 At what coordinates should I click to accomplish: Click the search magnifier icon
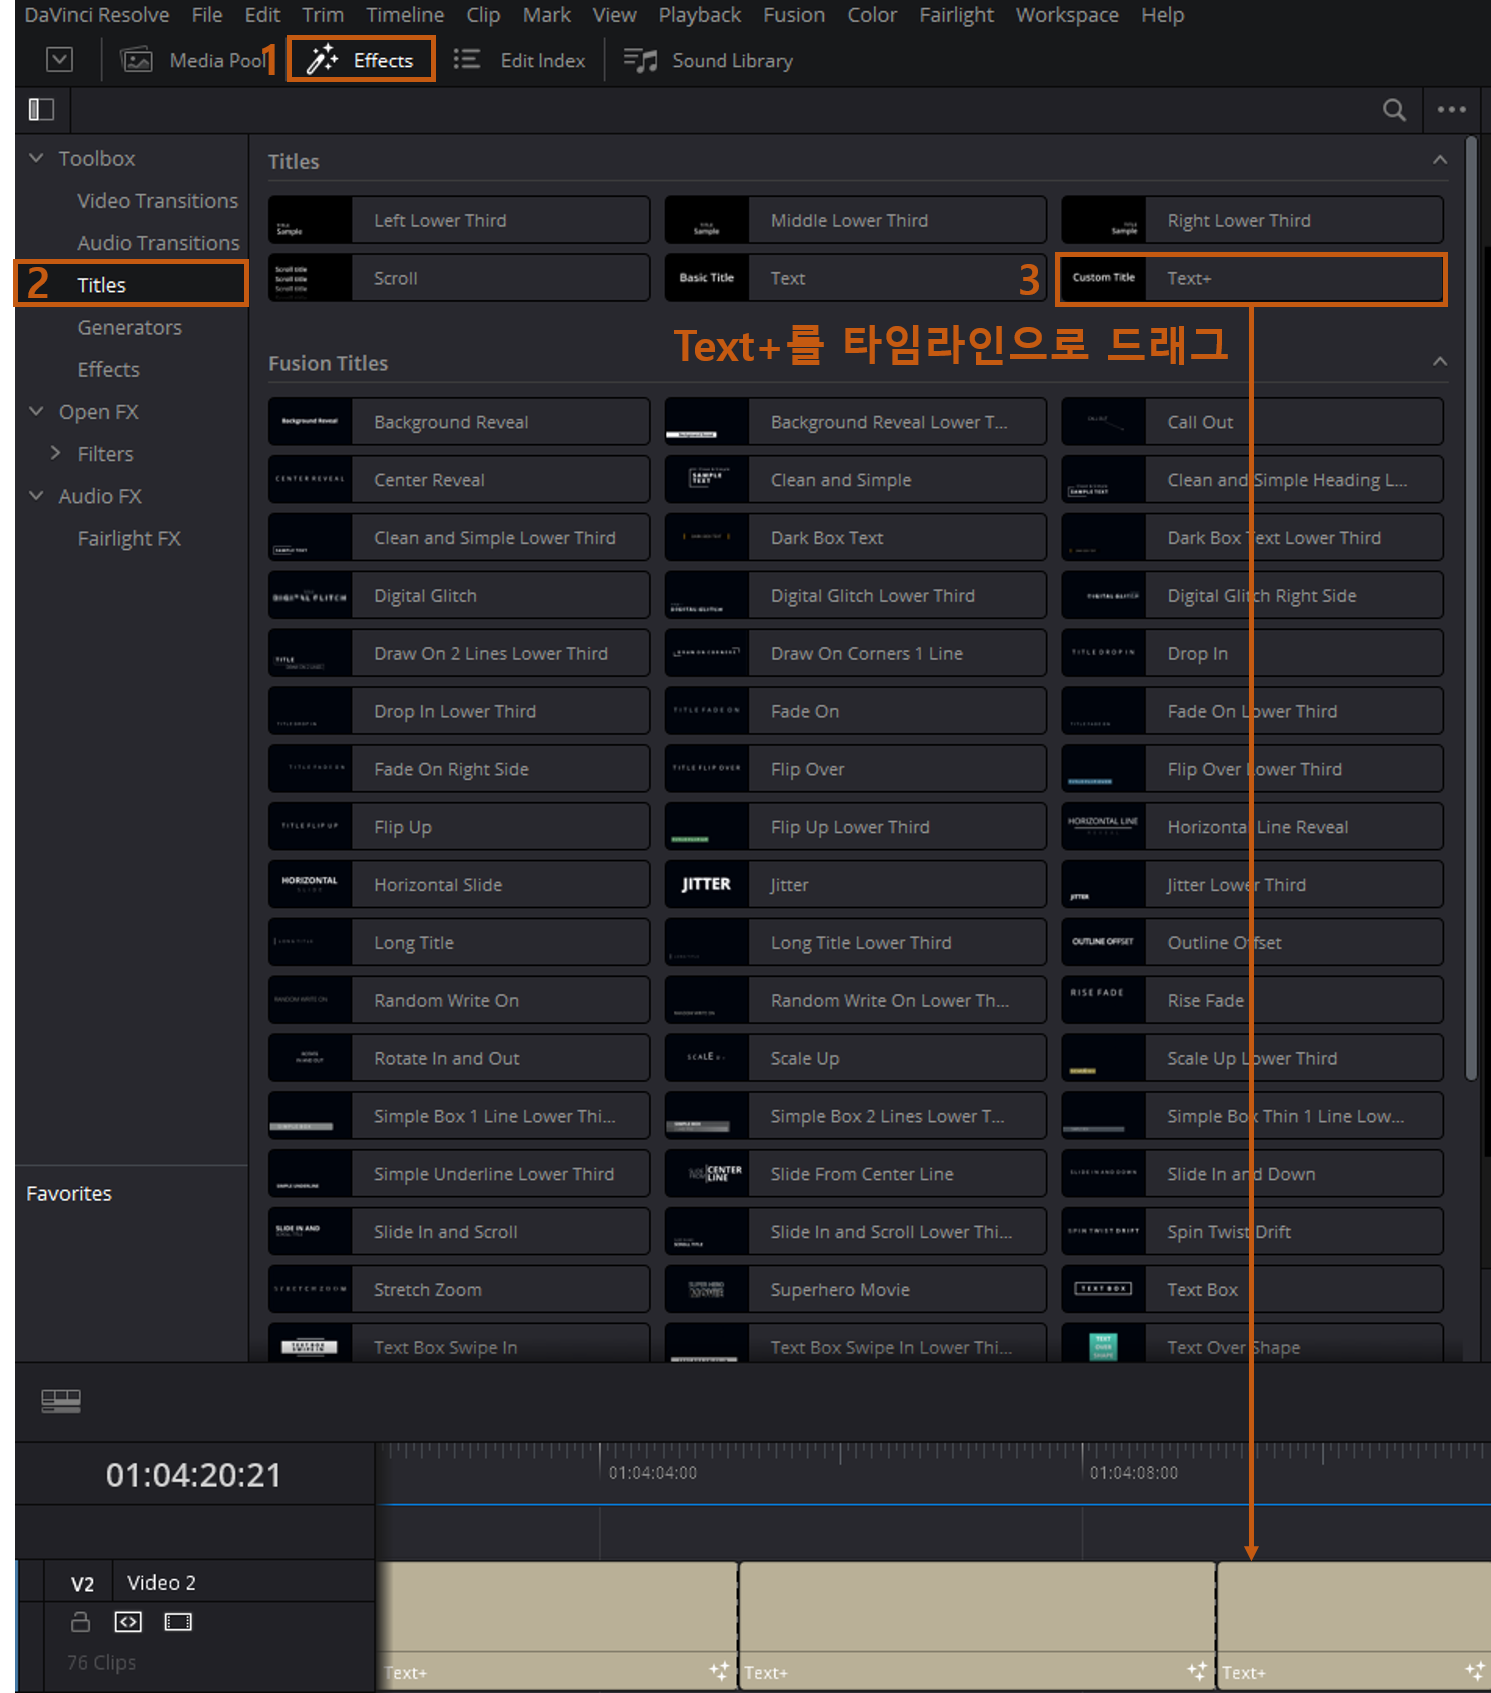point(1394,110)
